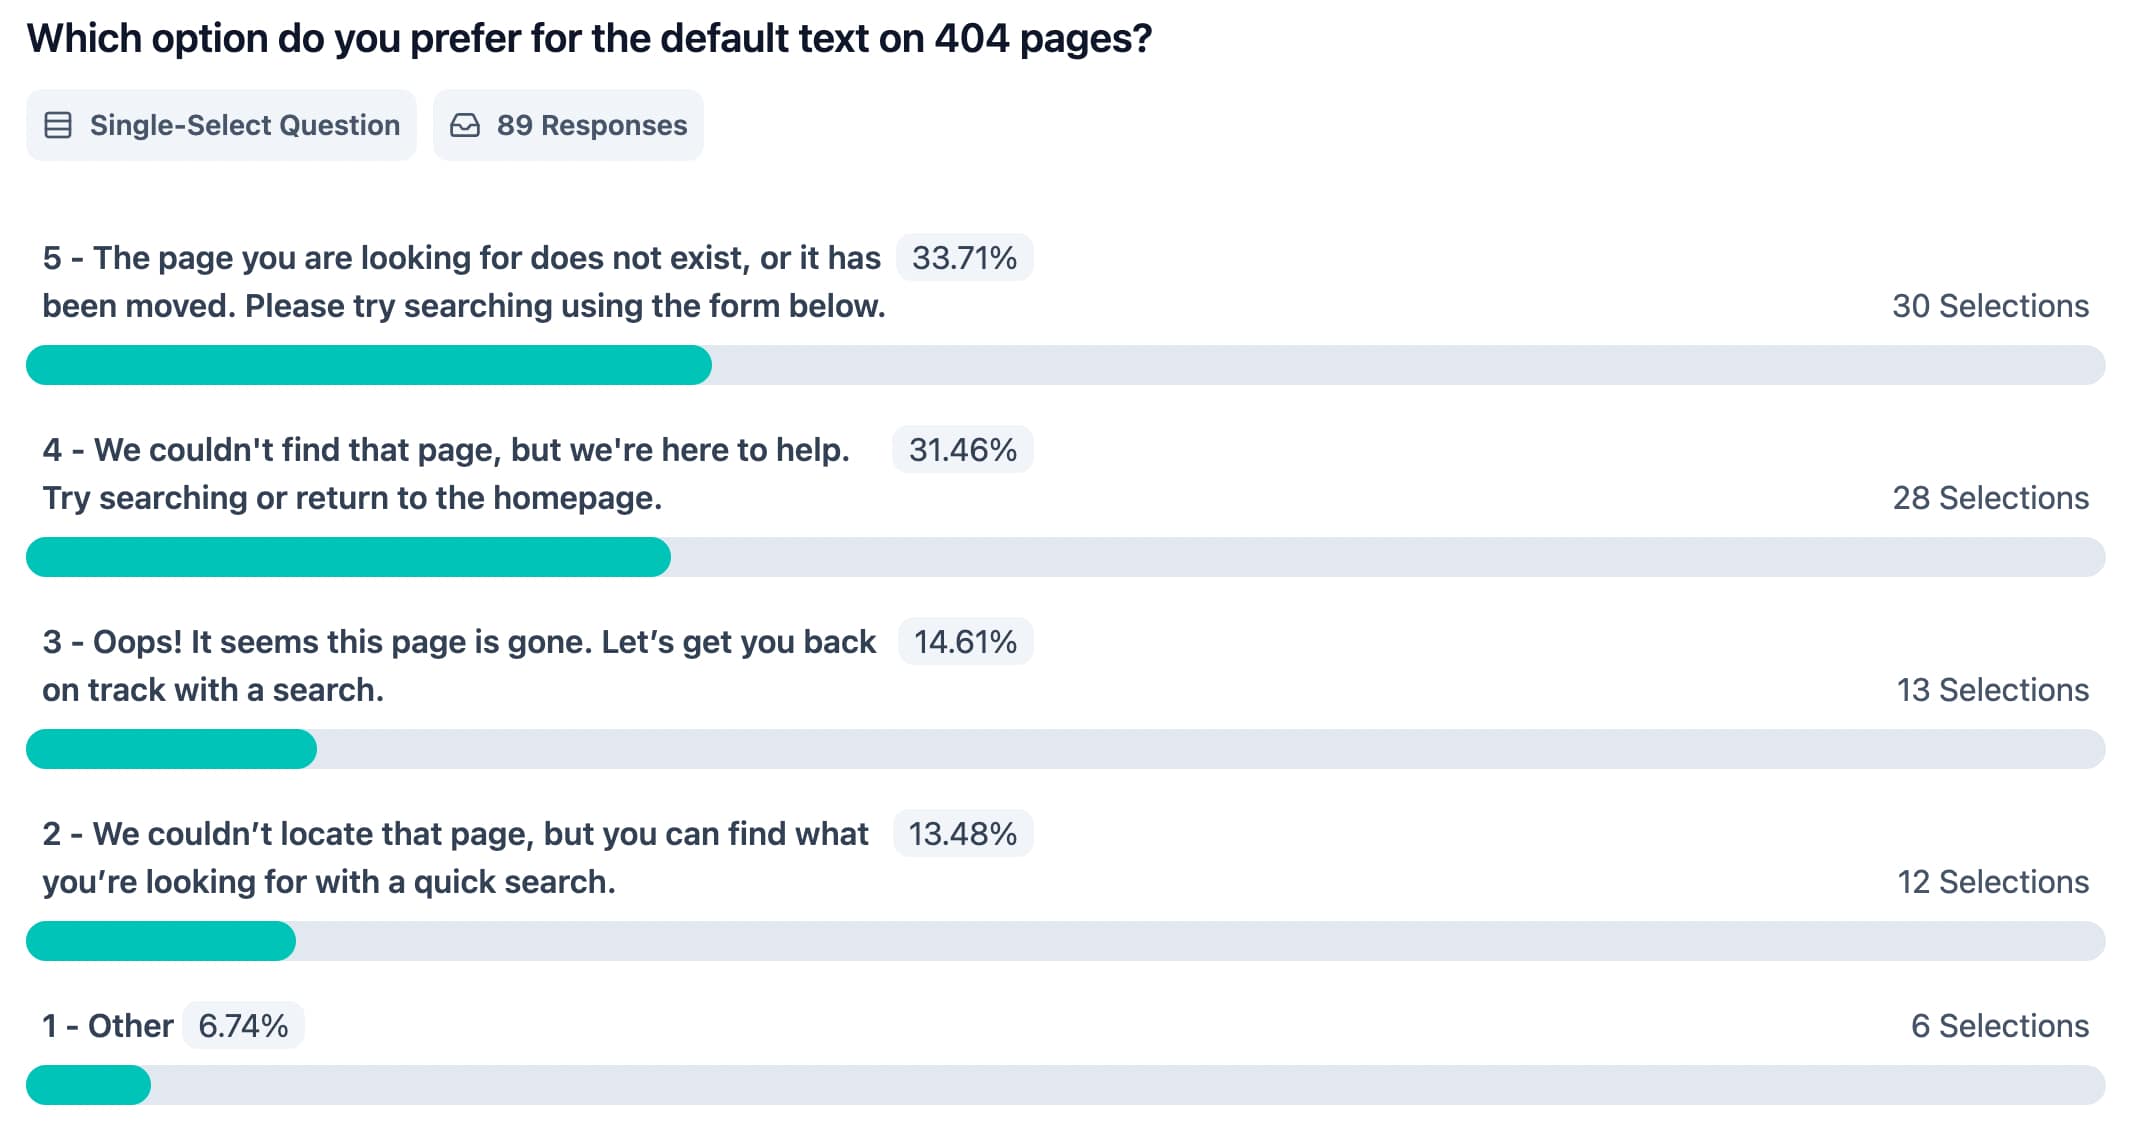
Task: Click the 13 Selections count
Action: (1992, 690)
